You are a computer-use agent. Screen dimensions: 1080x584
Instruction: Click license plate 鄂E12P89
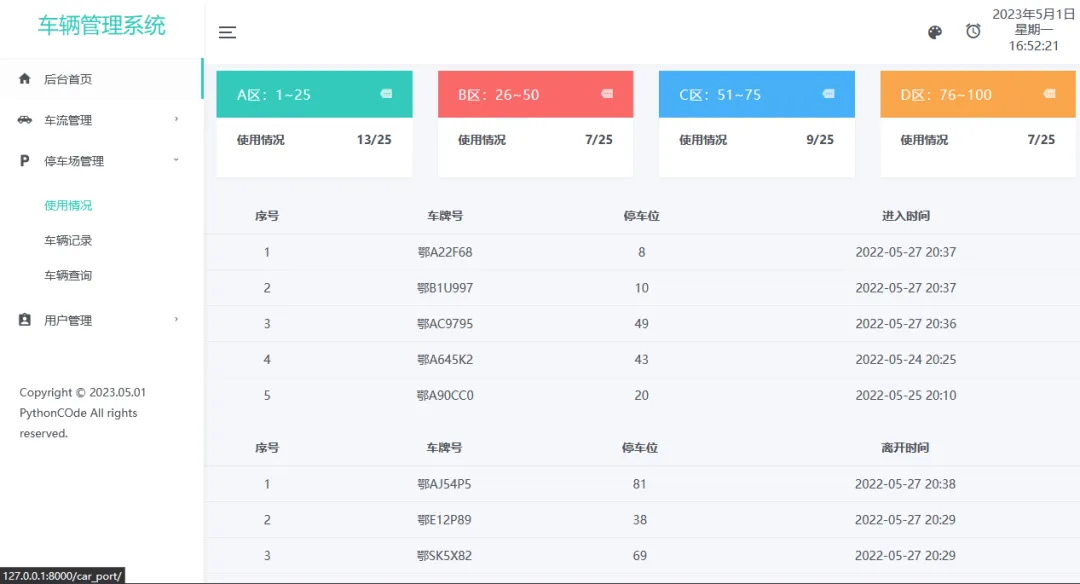(444, 520)
